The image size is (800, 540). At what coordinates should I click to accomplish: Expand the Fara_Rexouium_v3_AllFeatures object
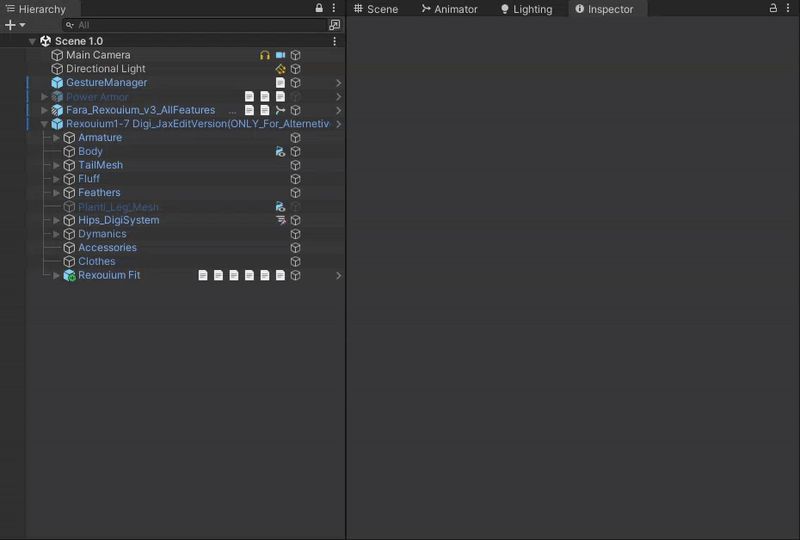[44, 110]
